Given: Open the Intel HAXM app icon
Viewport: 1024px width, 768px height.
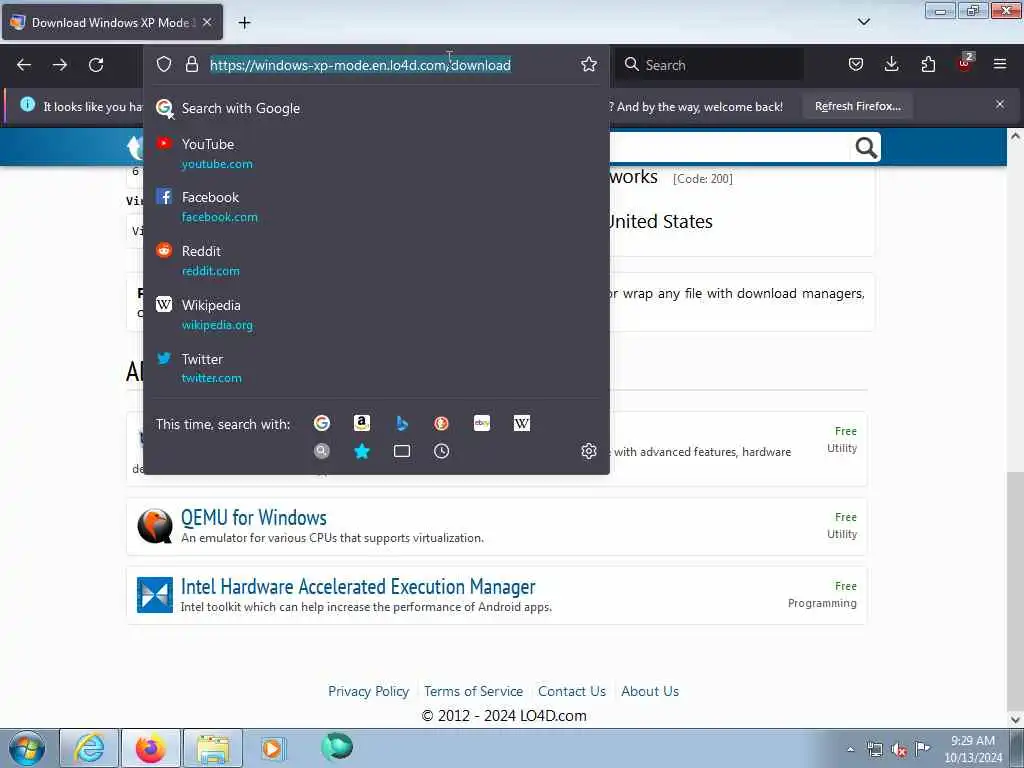Looking at the screenshot, I should tap(155, 595).
